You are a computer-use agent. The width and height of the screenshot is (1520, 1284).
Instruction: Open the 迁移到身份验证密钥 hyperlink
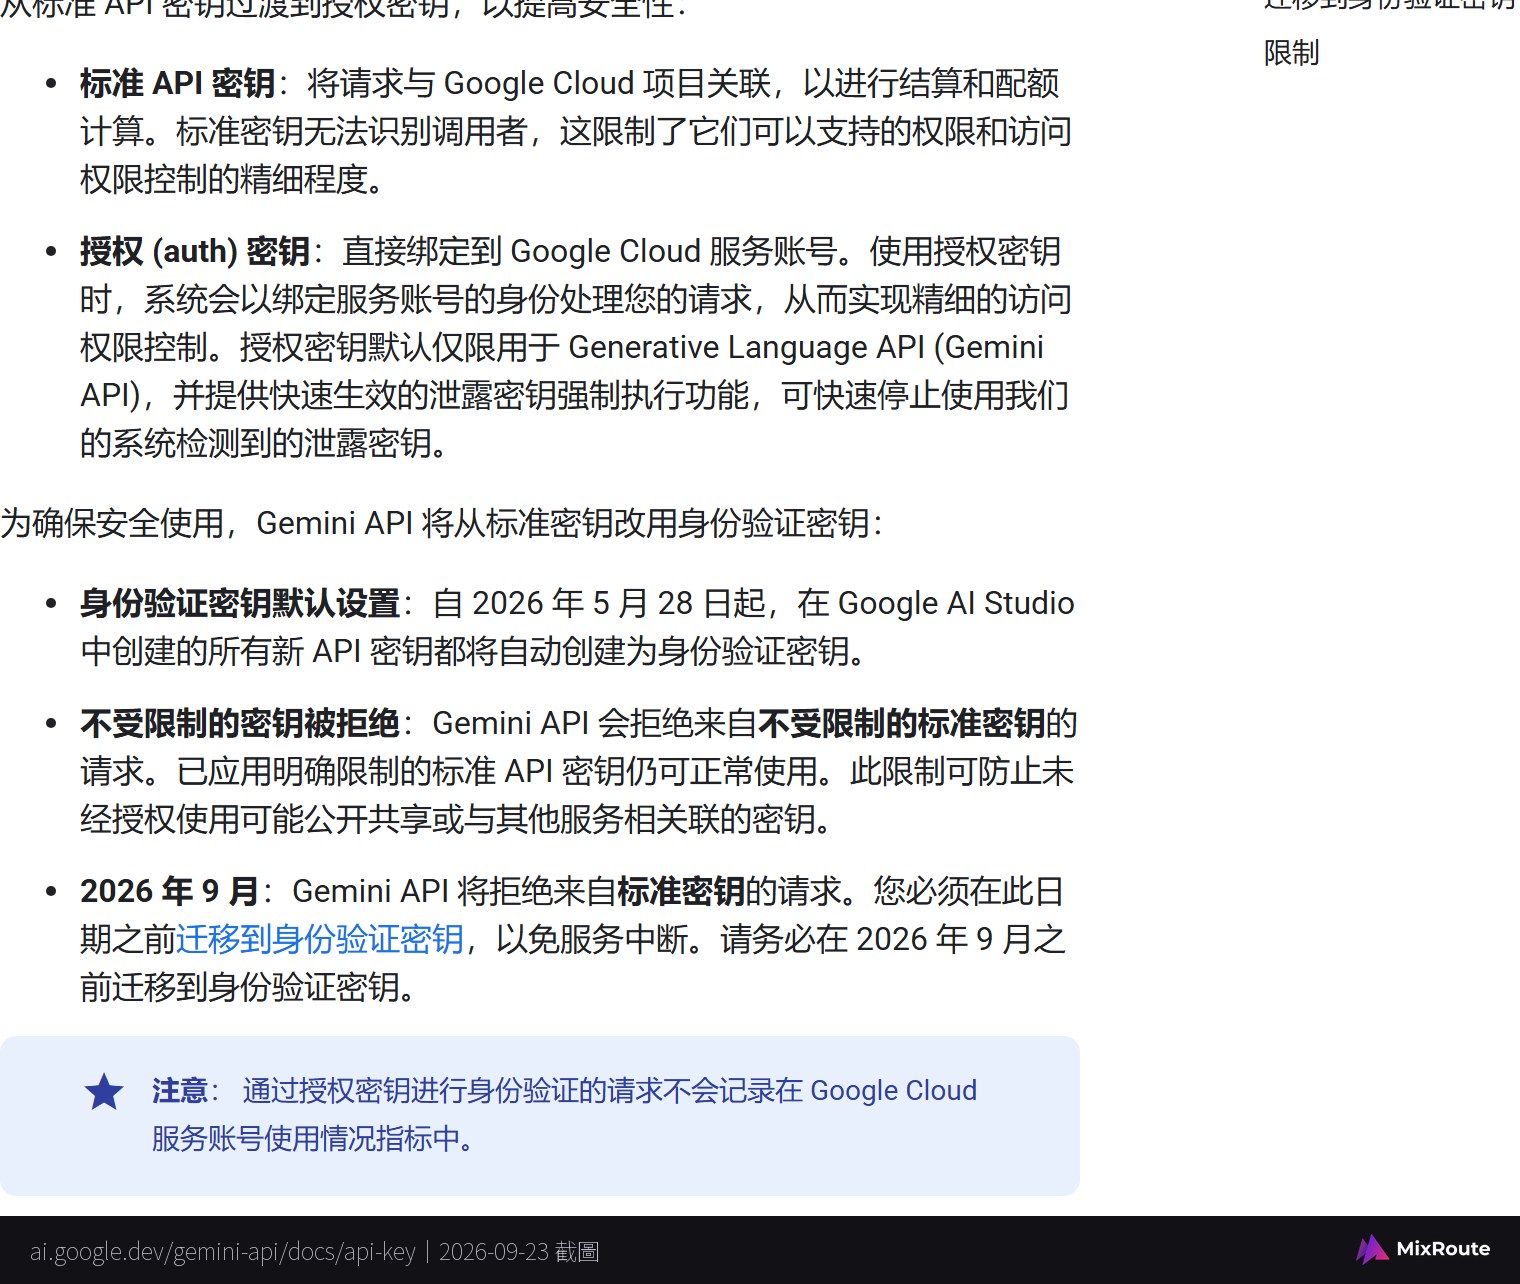pos(320,939)
